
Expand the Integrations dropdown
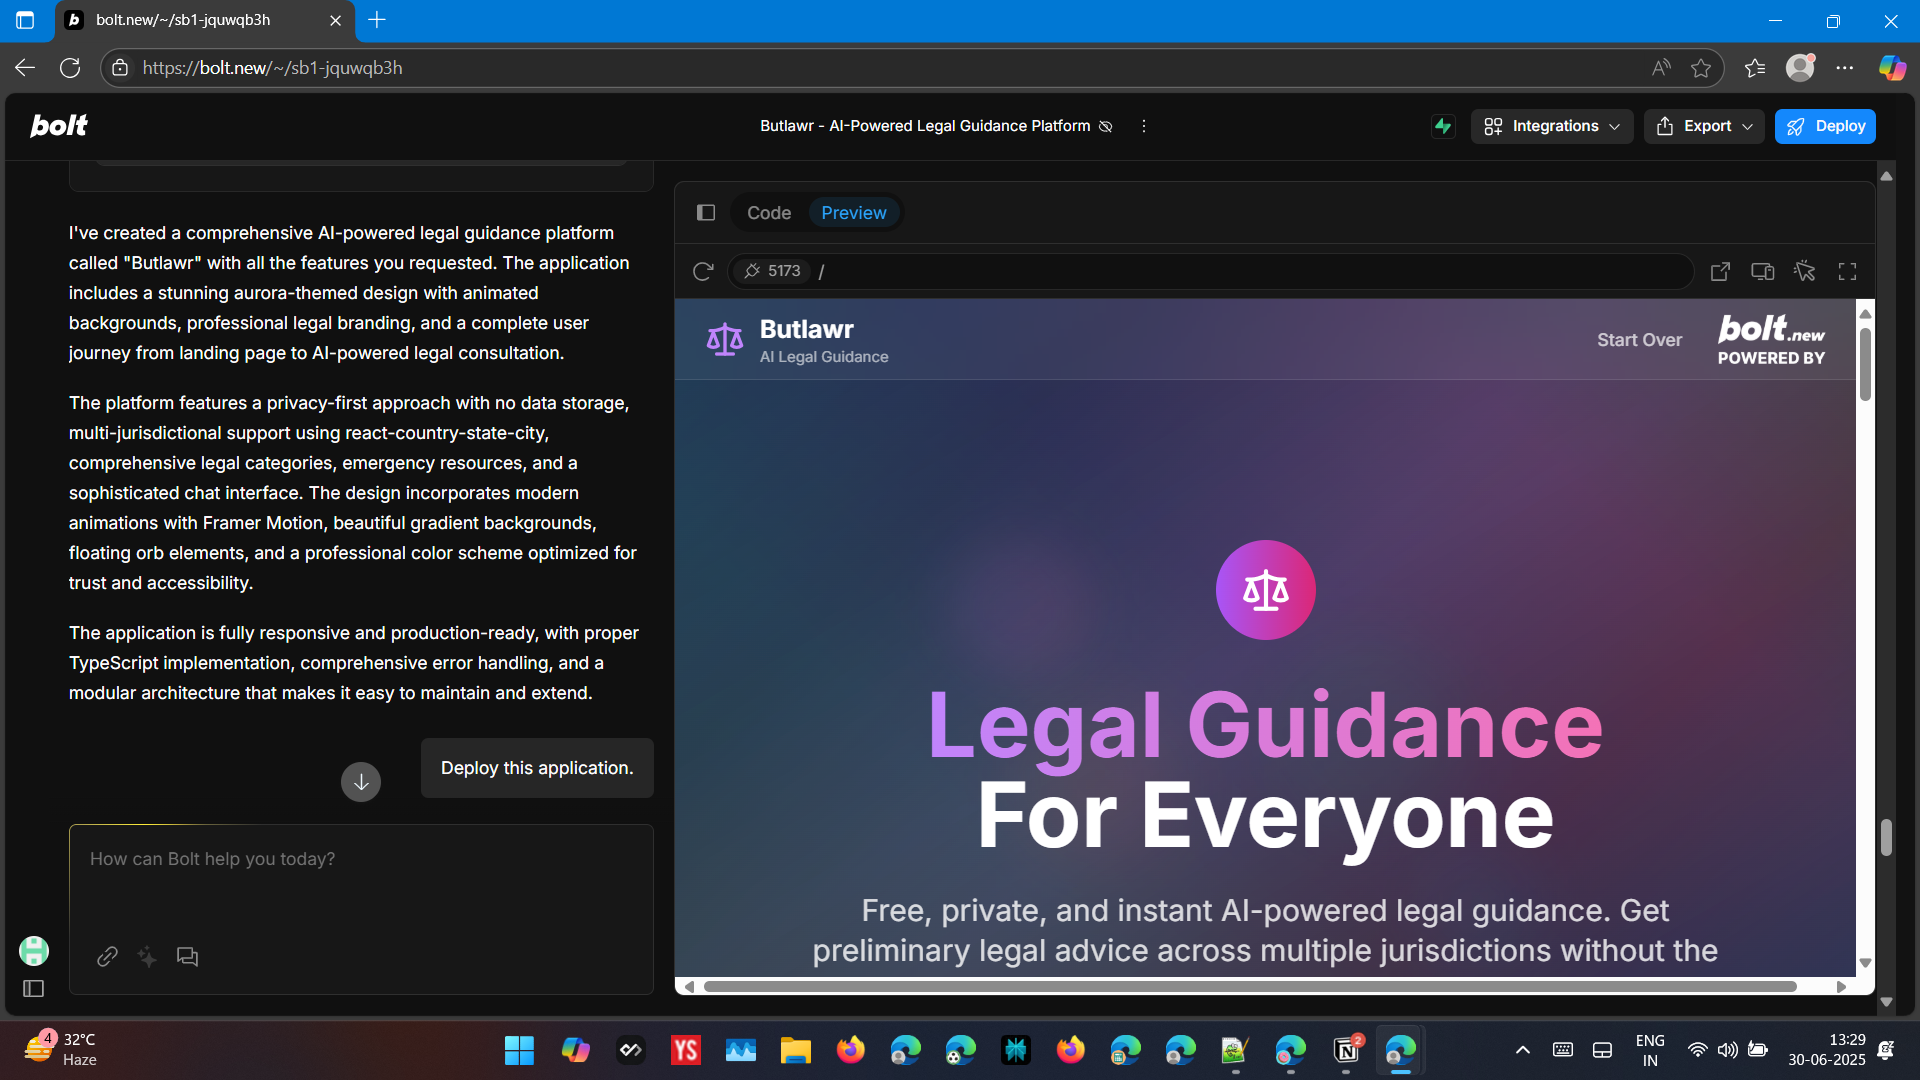click(1551, 126)
